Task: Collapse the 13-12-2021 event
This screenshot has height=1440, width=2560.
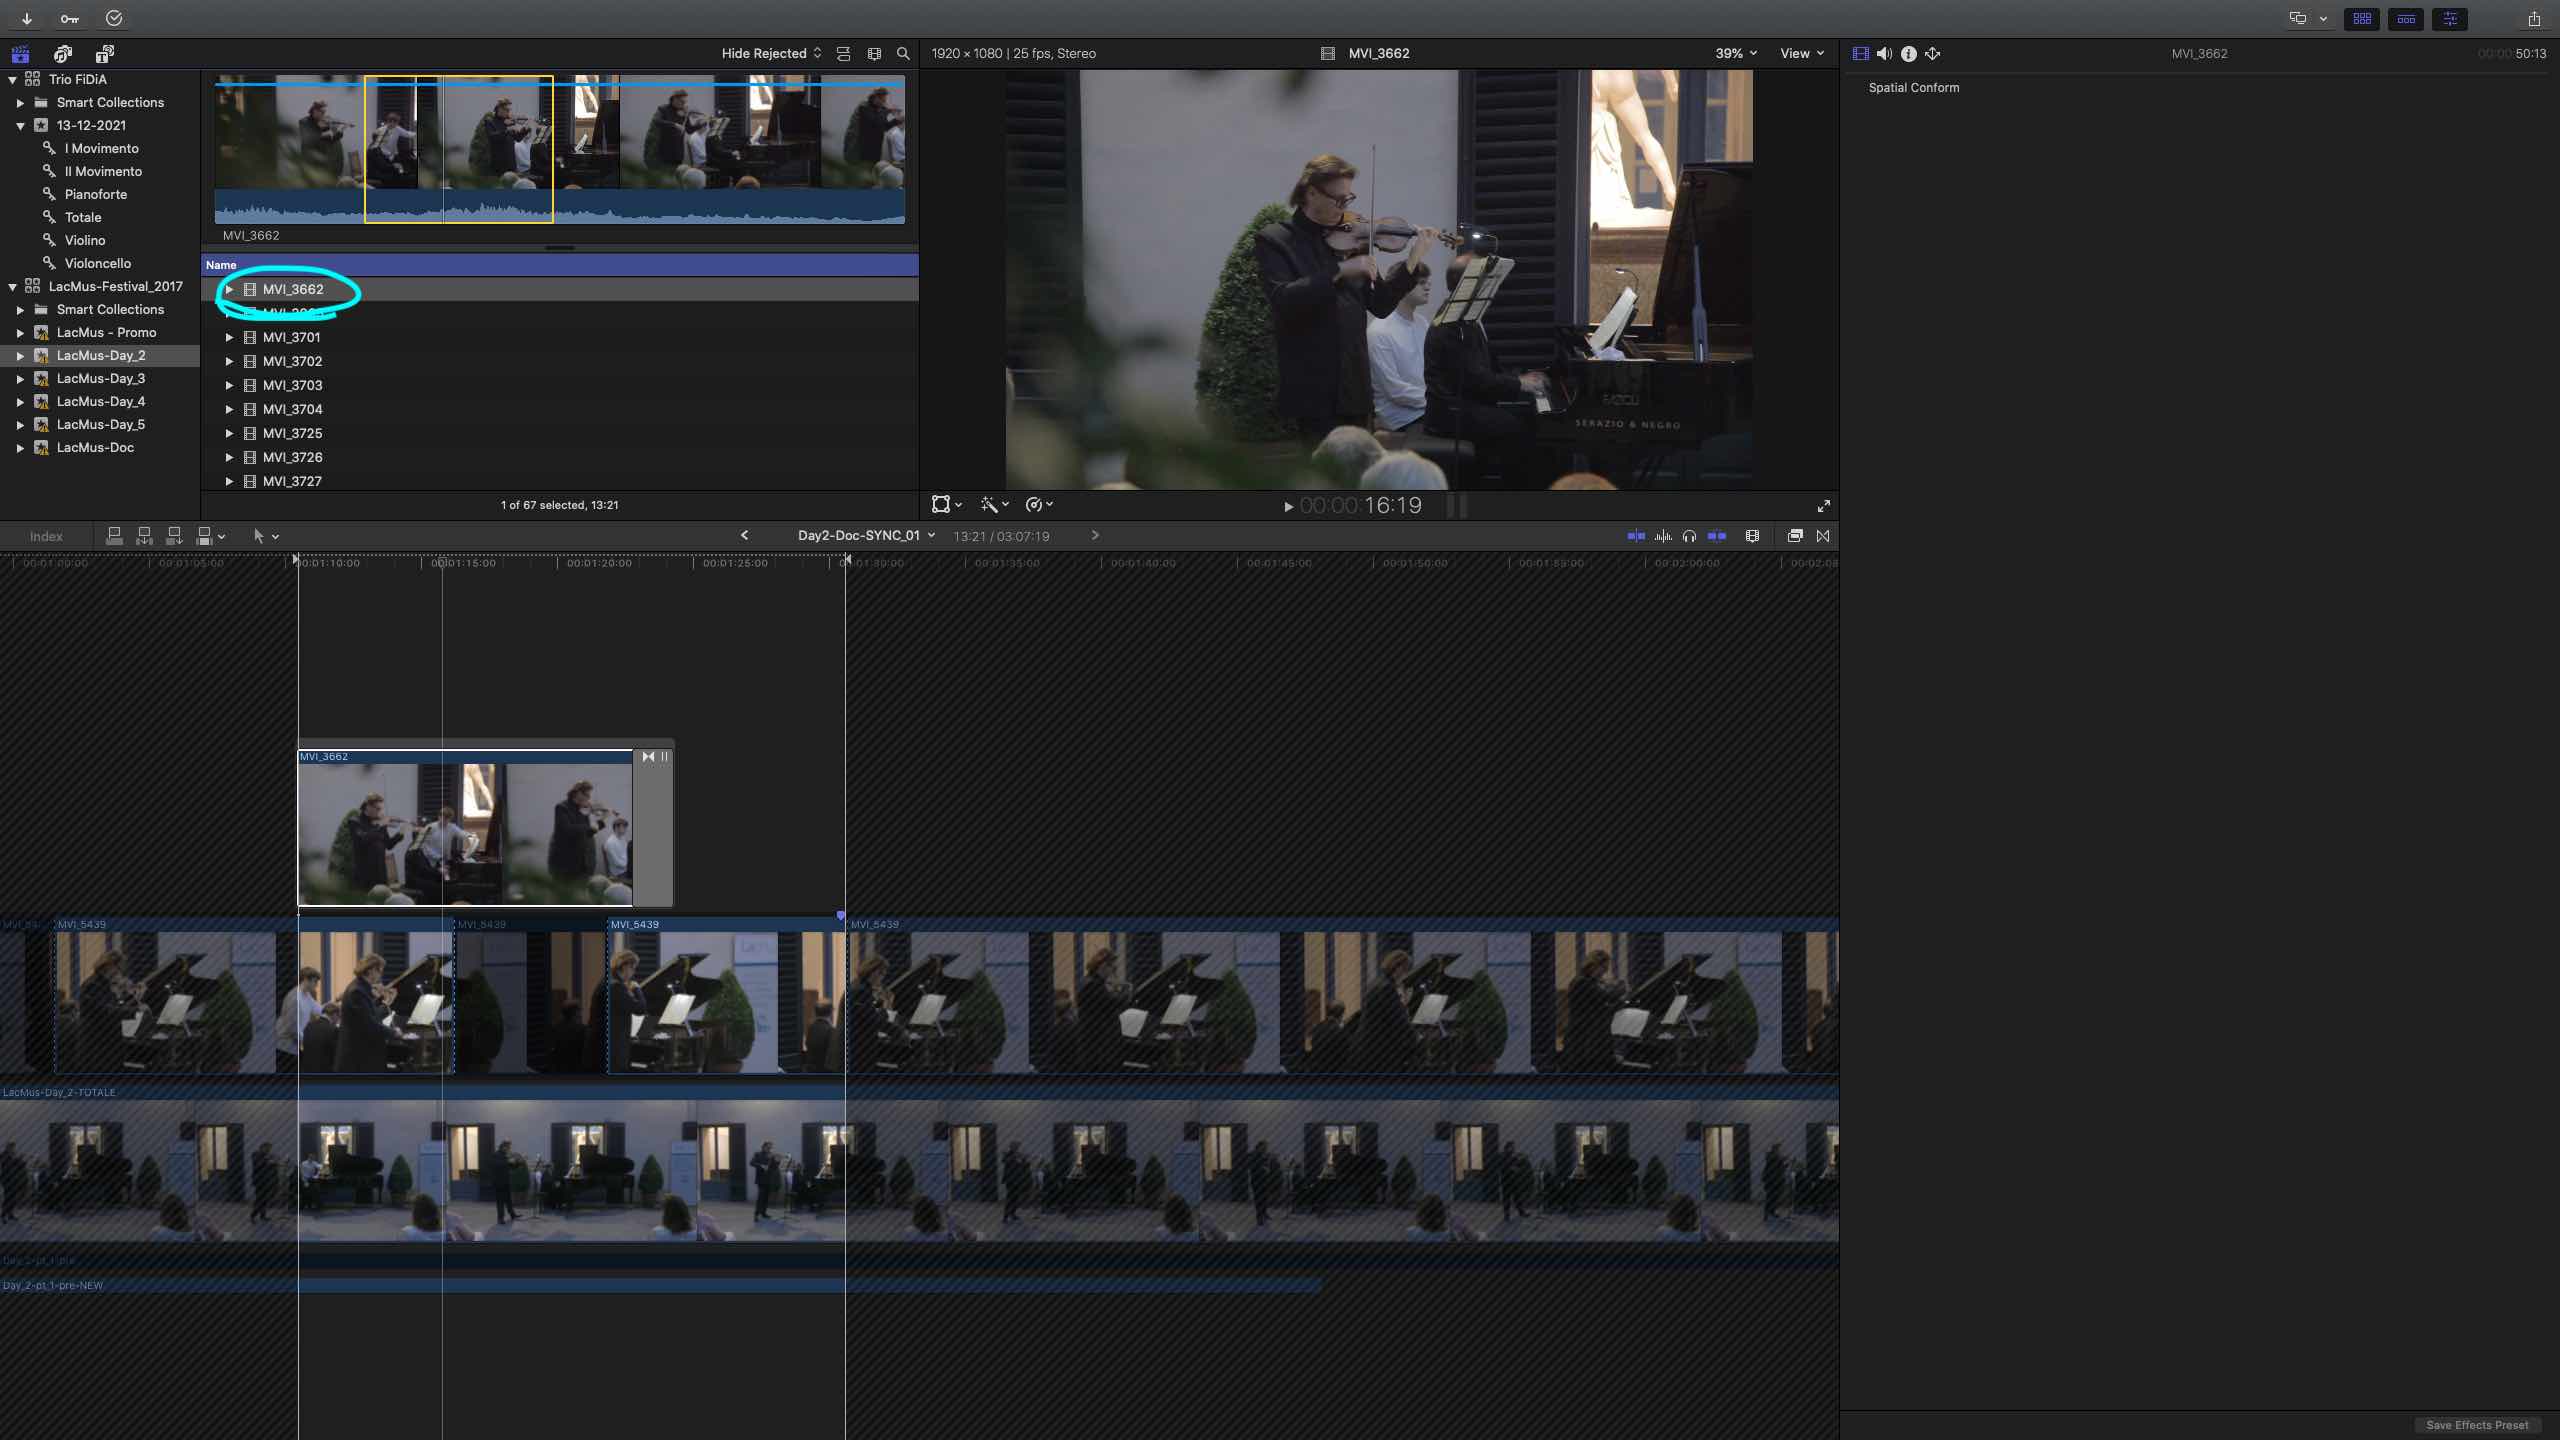Action: pyautogui.click(x=20, y=125)
